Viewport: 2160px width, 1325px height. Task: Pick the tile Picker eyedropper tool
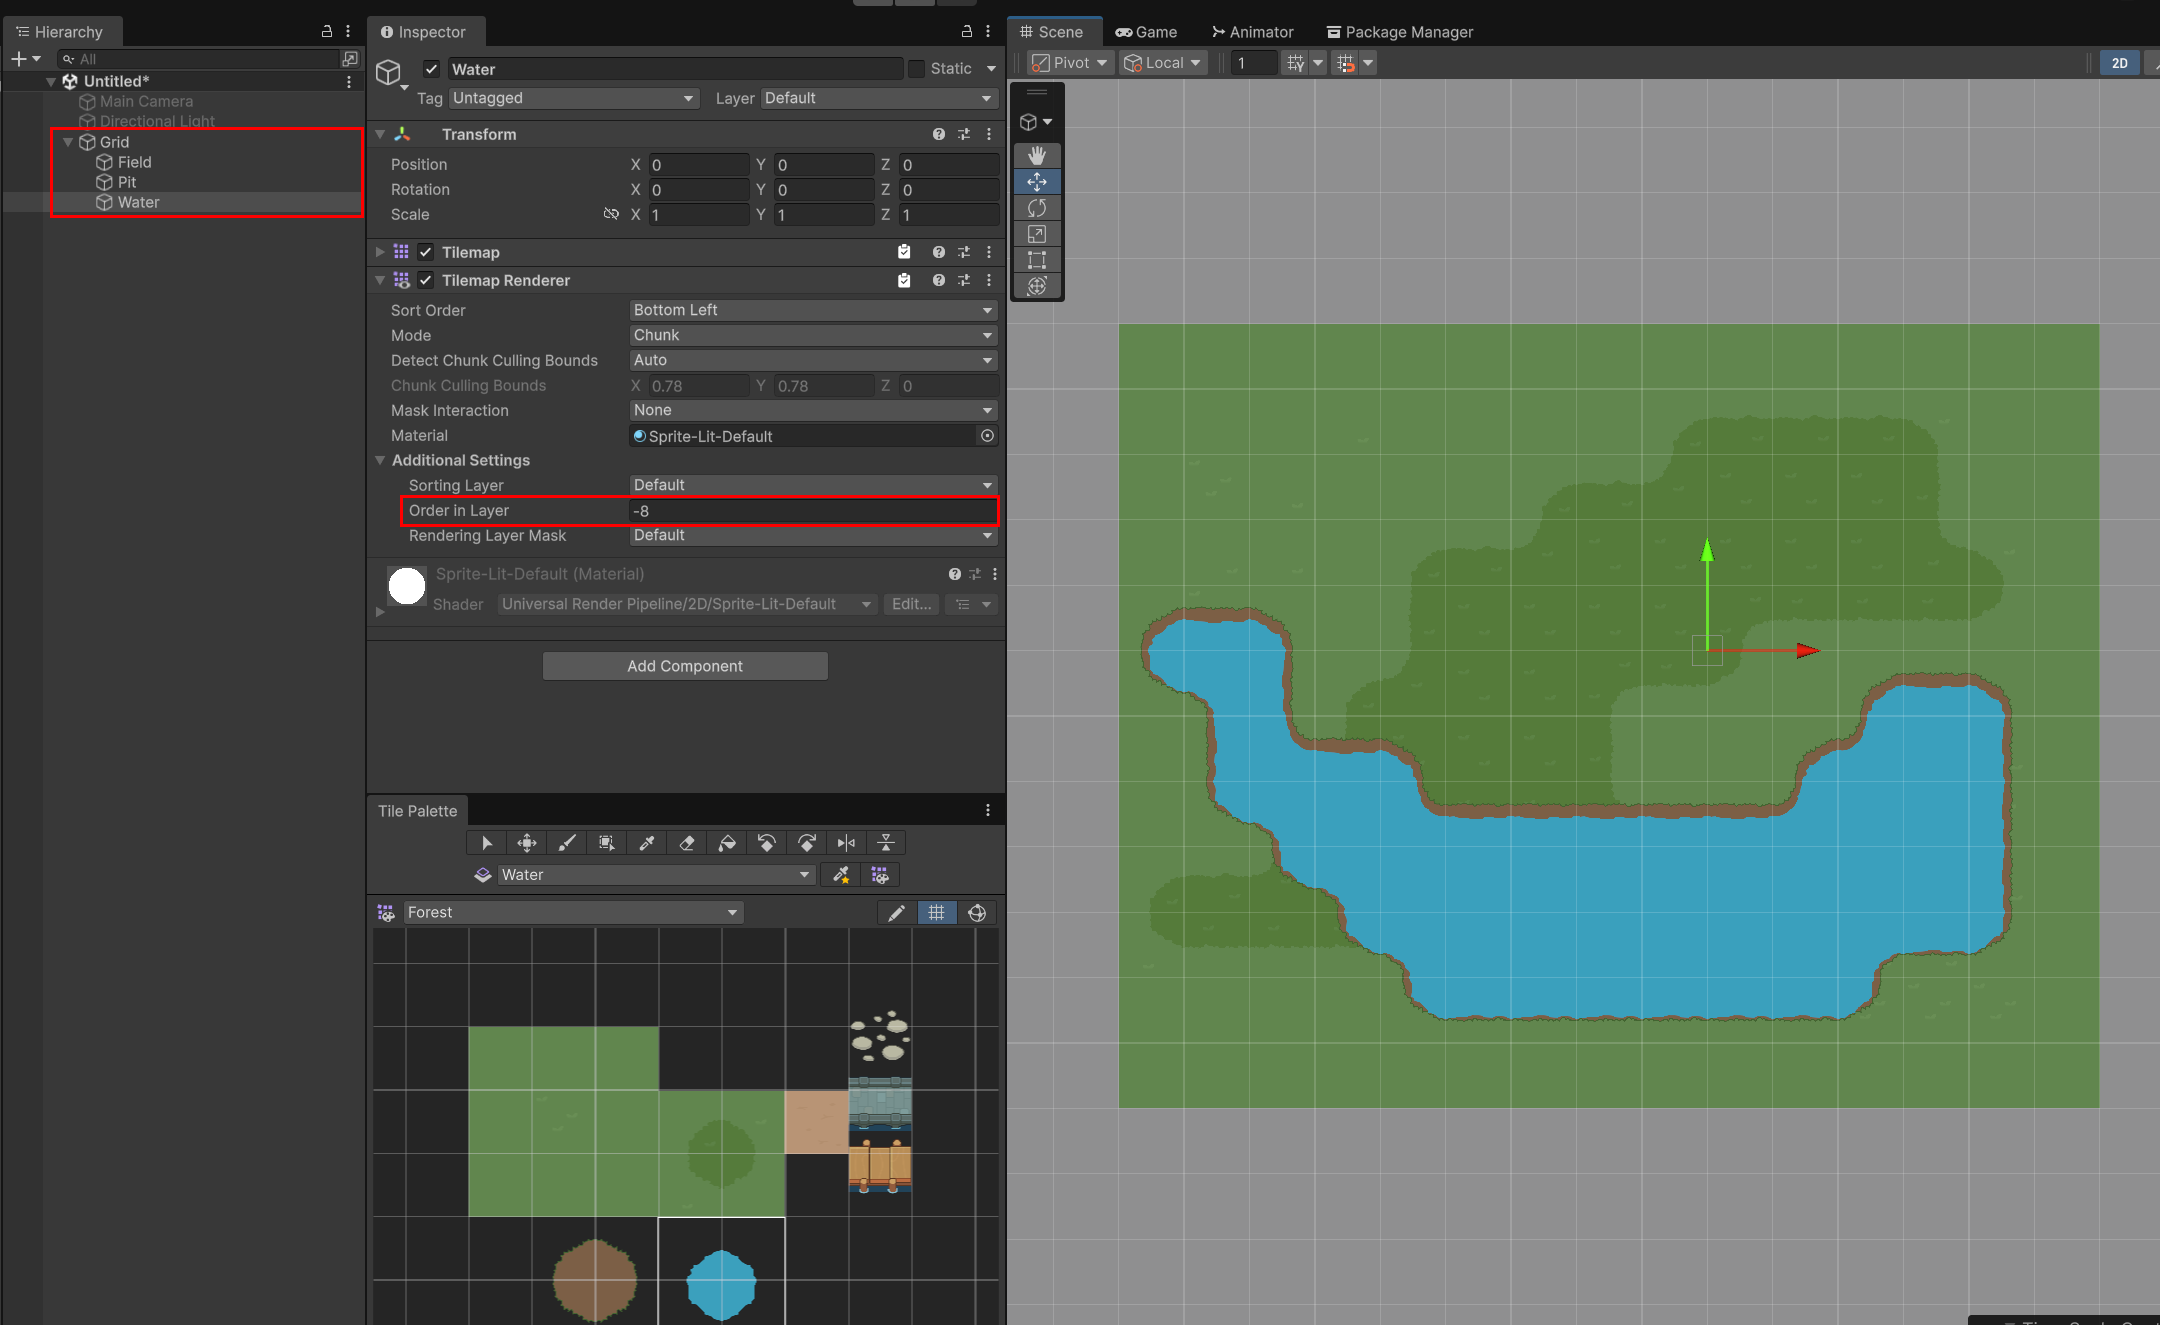(647, 843)
